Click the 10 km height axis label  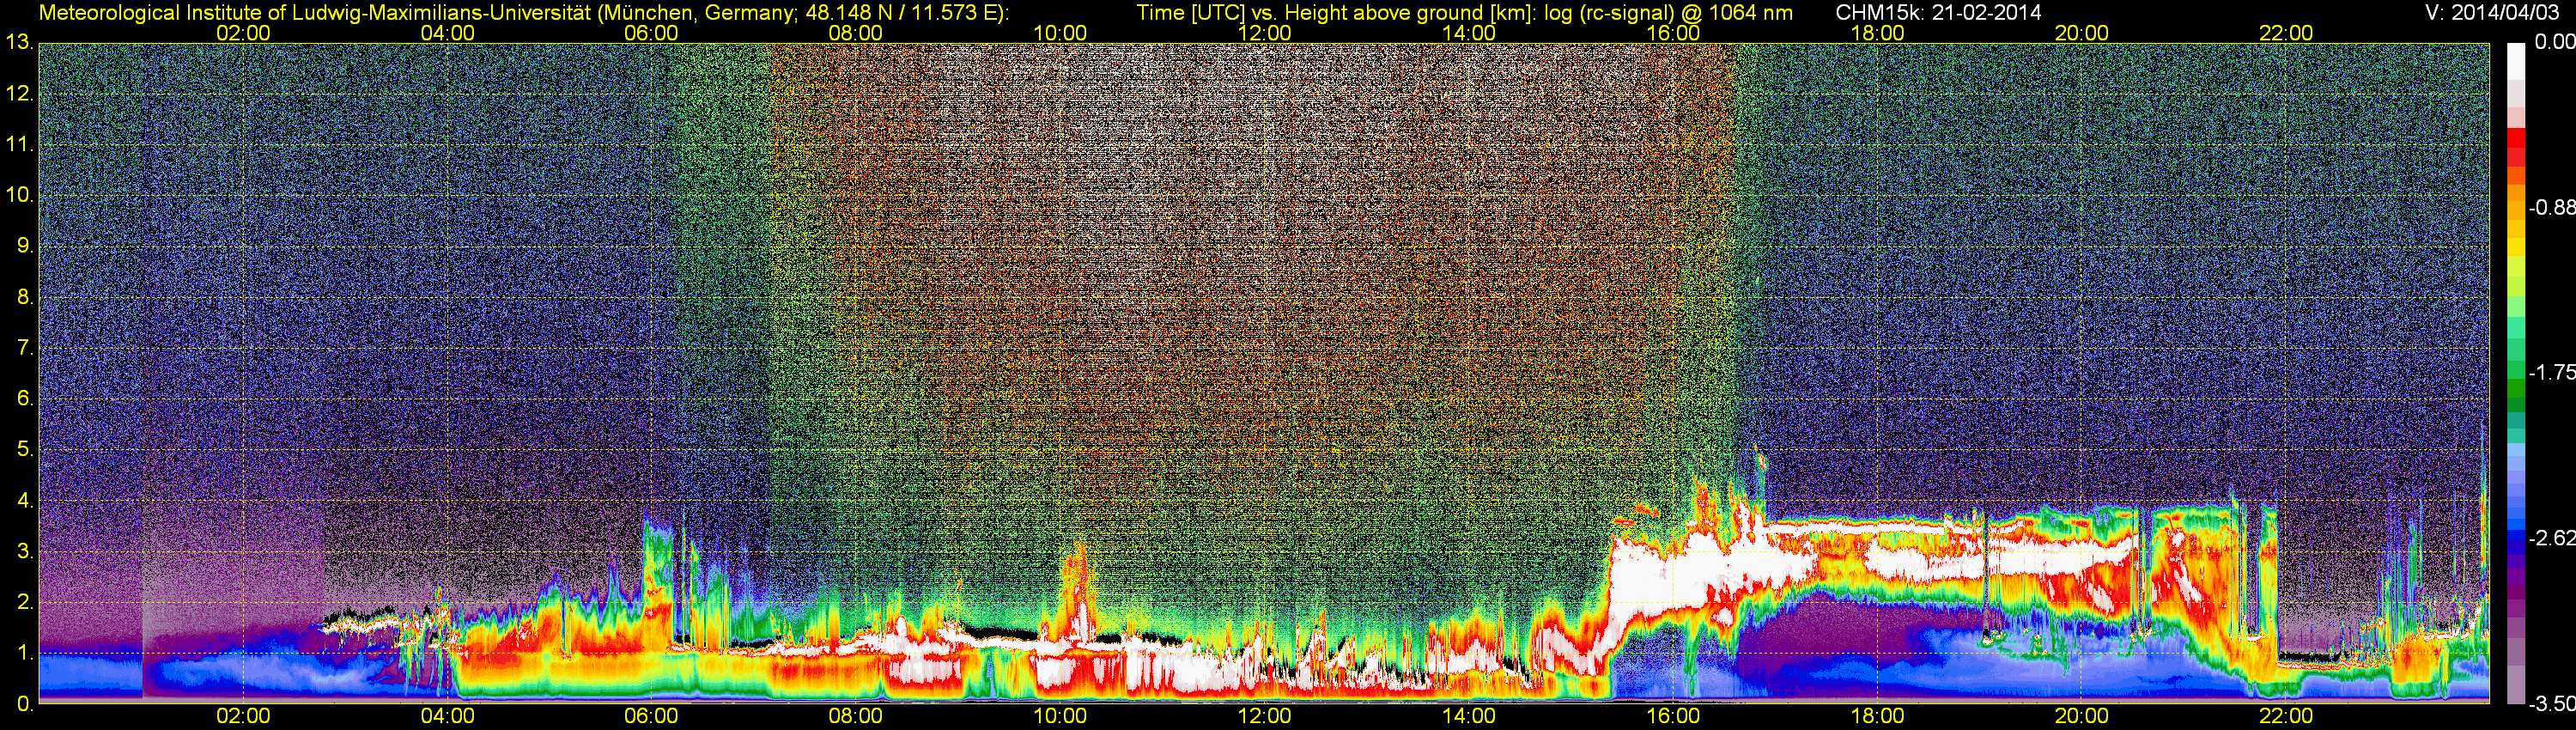tap(19, 195)
